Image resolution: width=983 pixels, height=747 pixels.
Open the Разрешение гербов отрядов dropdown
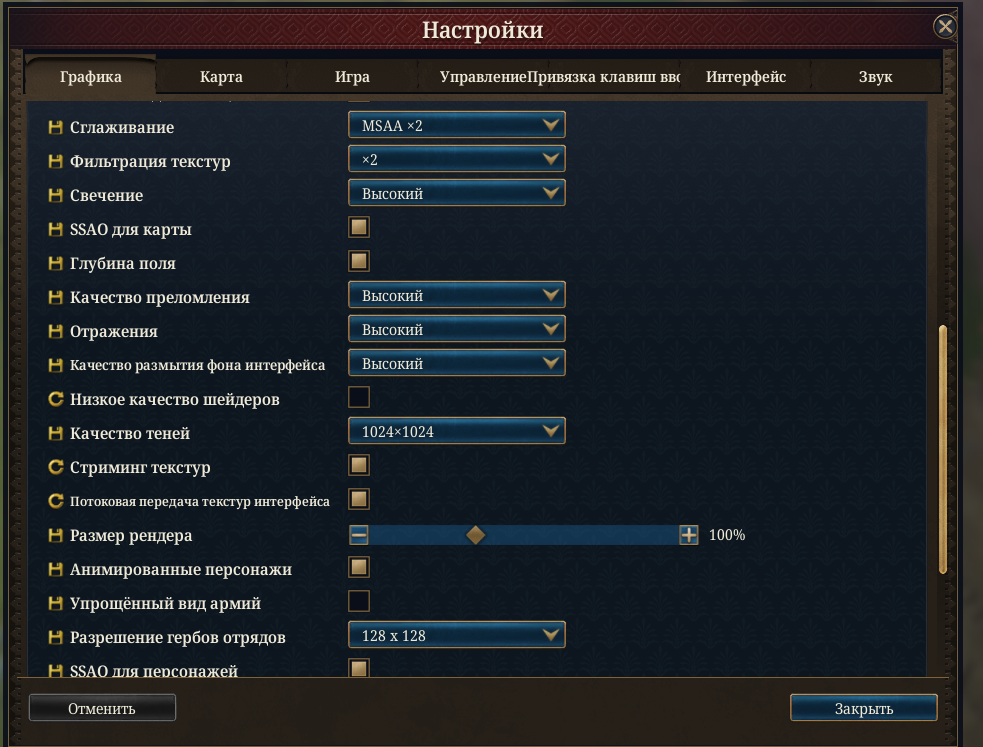click(456, 635)
